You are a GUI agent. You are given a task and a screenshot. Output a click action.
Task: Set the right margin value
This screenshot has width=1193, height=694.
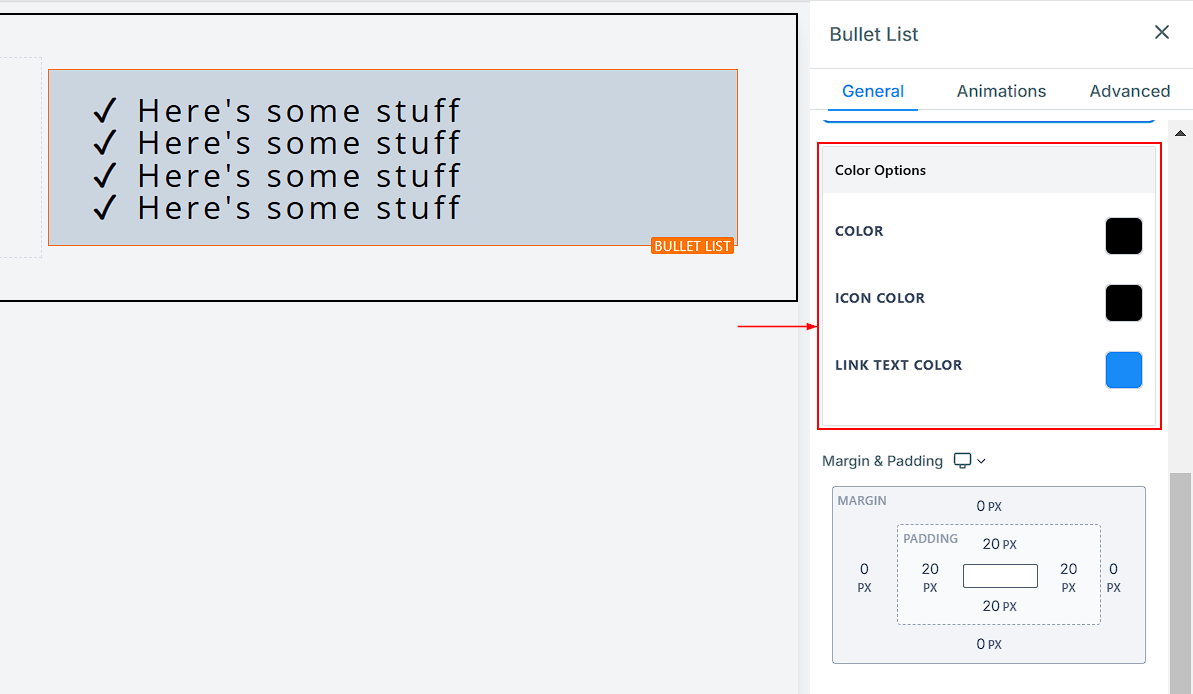[x=1113, y=570]
